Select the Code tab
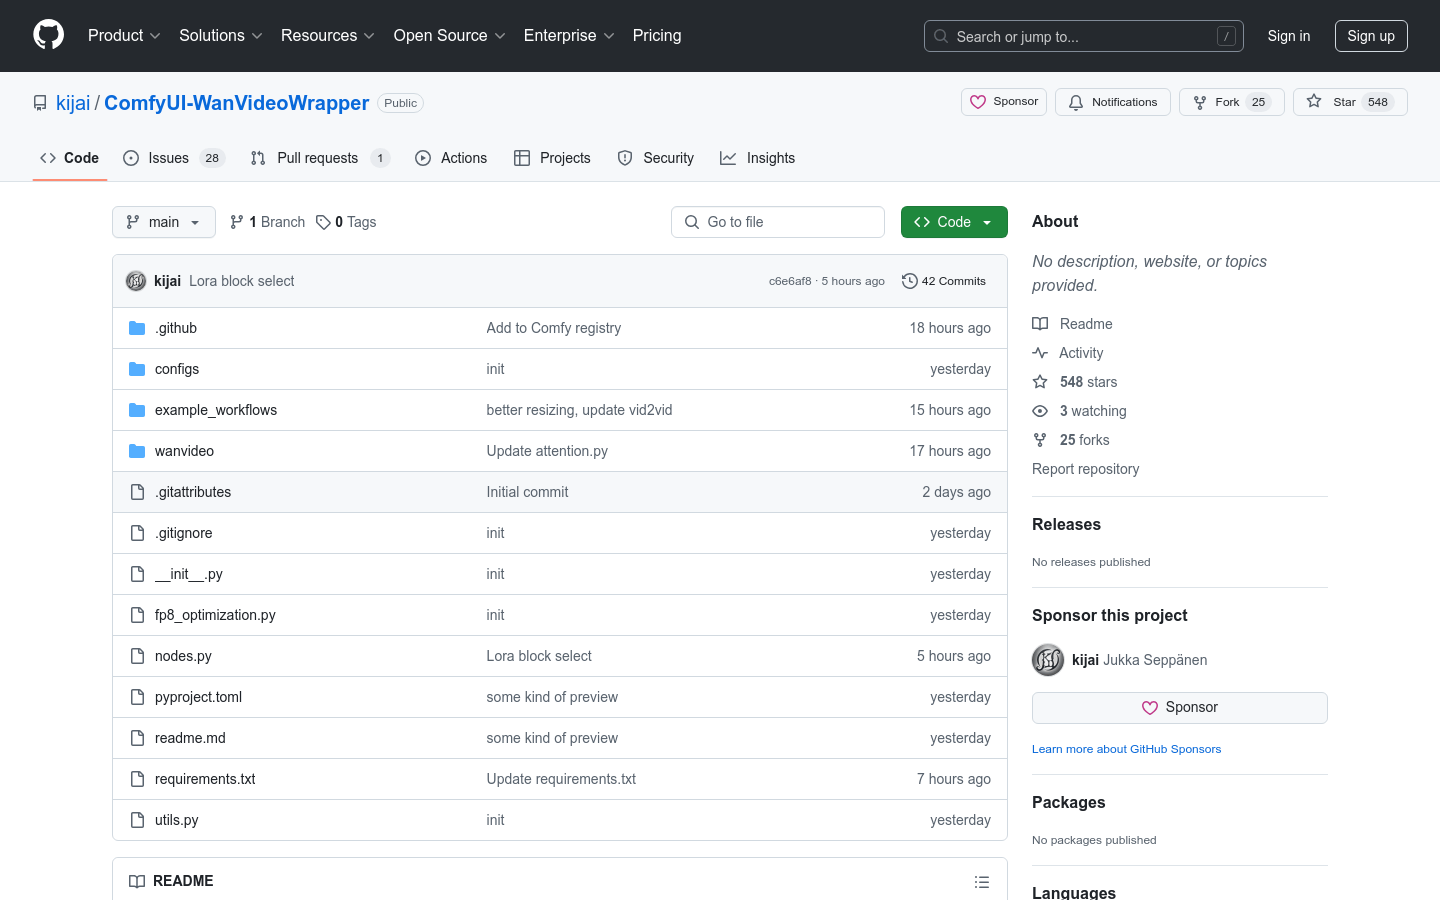Screen dimensions: 1440x900 70,158
